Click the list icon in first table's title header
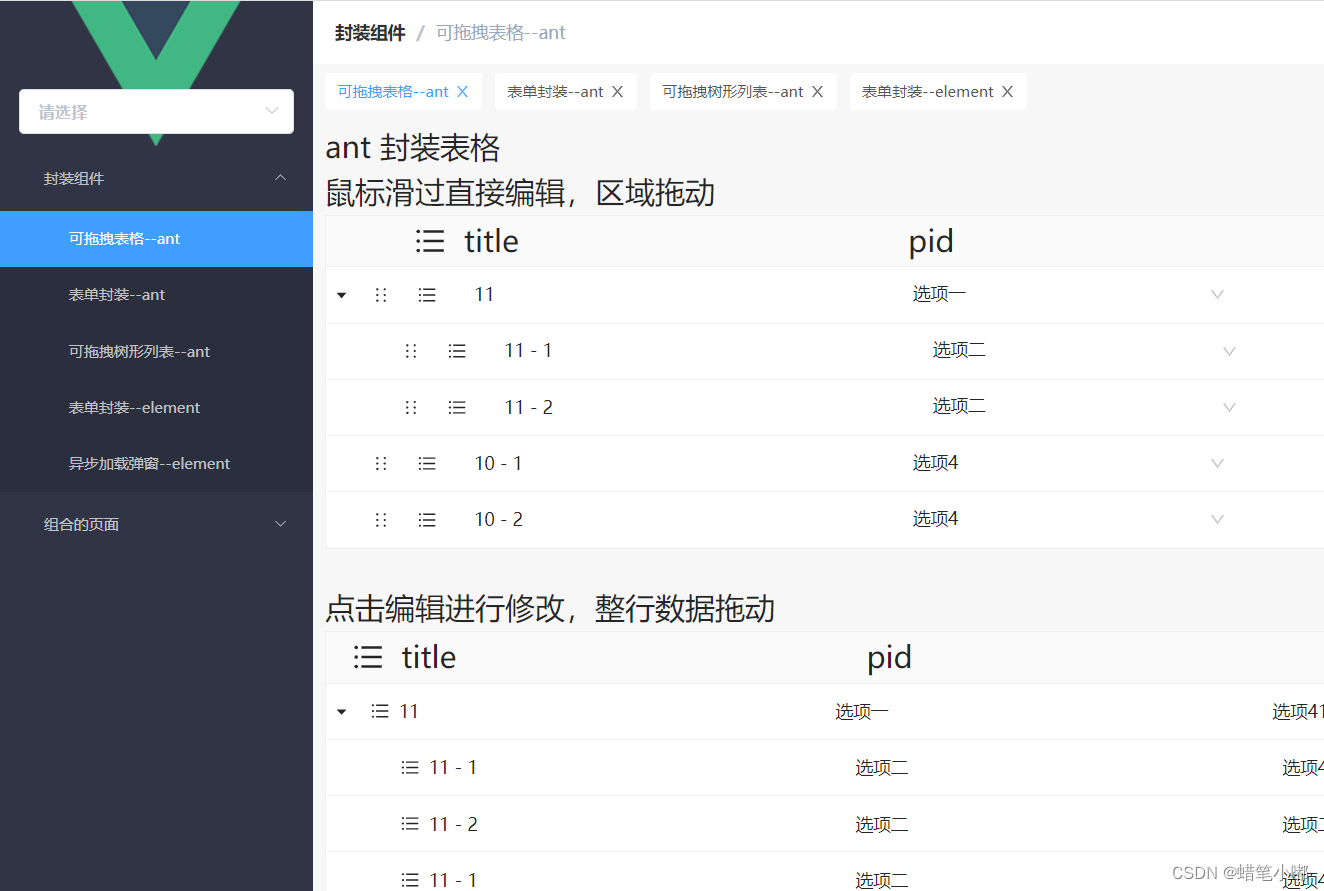 [x=430, y=241]
